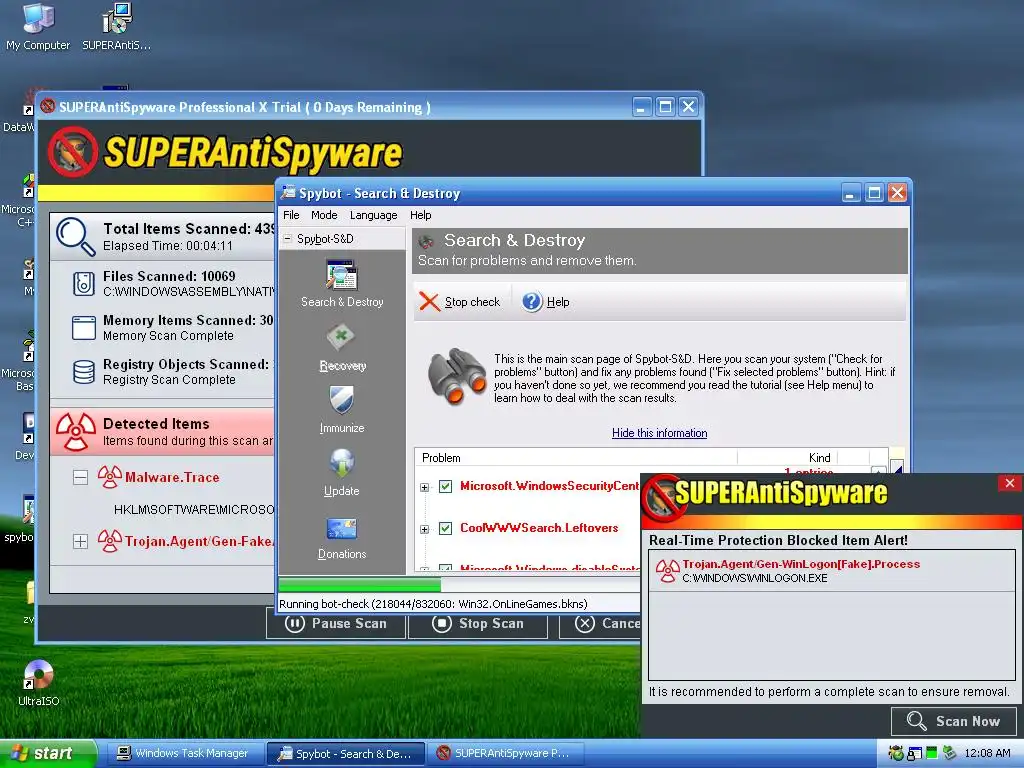
Task: Select the Trojan.Agent/Gen-Fake threat icon
Action: (110, 541)
